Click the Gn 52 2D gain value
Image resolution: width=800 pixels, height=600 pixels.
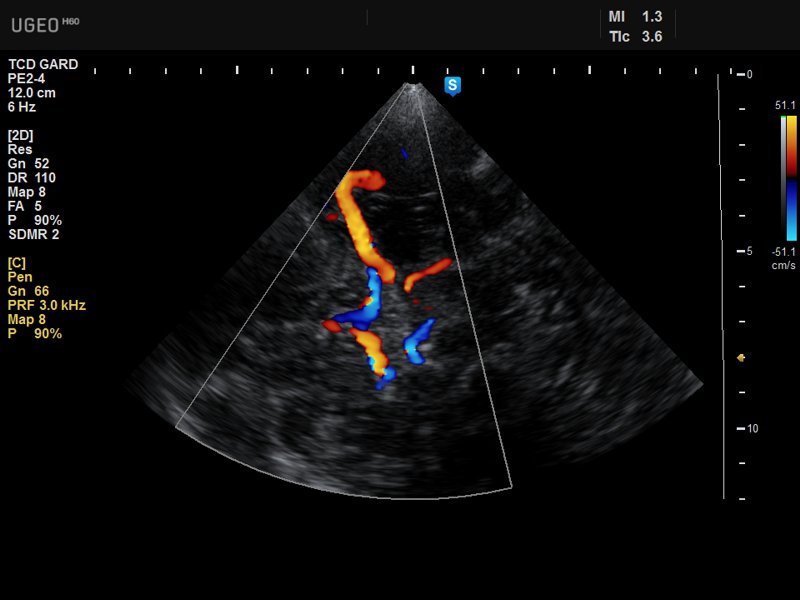pos(28,163)
